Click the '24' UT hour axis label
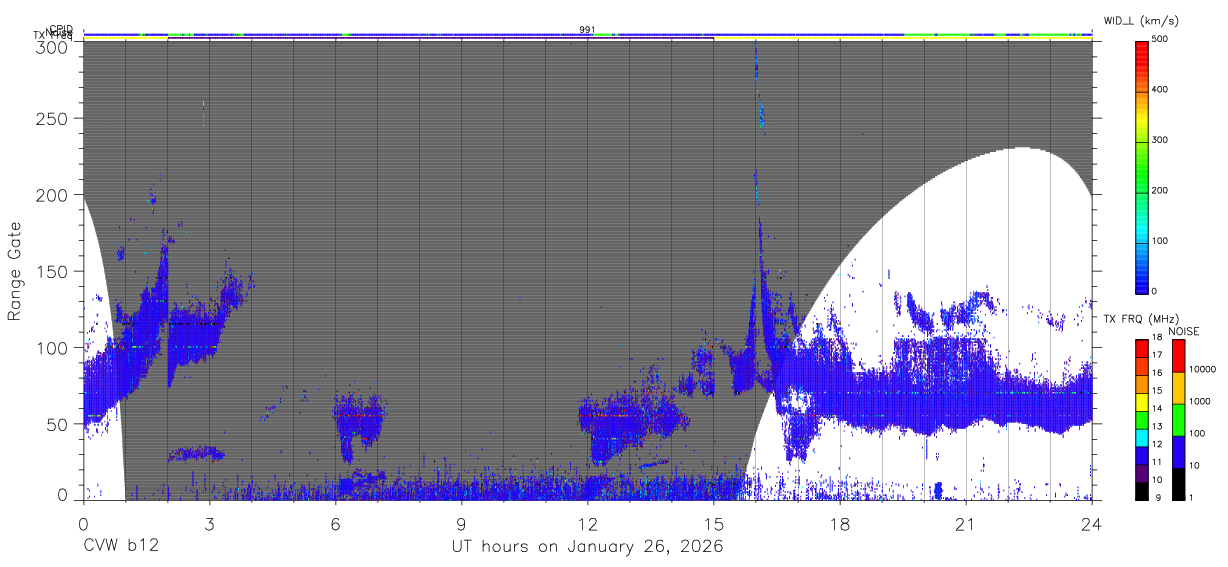This screenshot has width=1228, height=567. (1092, 523)
